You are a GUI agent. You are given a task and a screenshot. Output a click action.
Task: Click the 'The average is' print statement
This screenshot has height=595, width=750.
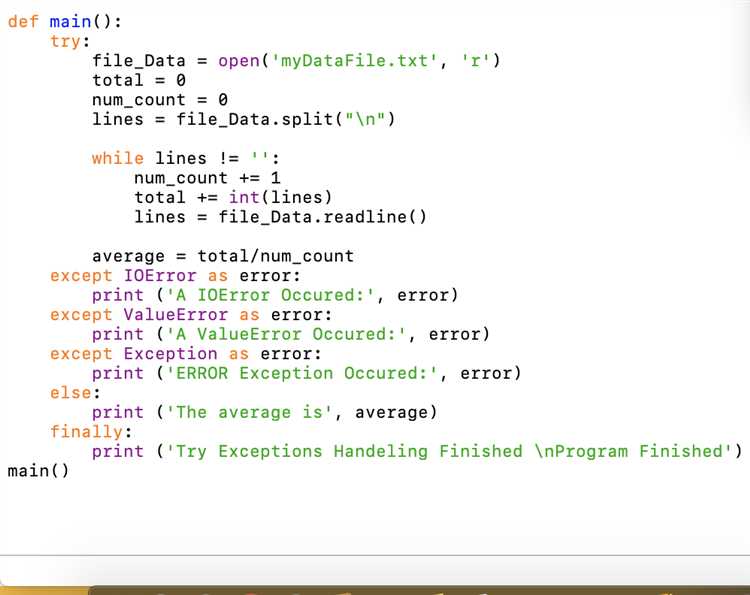coord(265,412)
